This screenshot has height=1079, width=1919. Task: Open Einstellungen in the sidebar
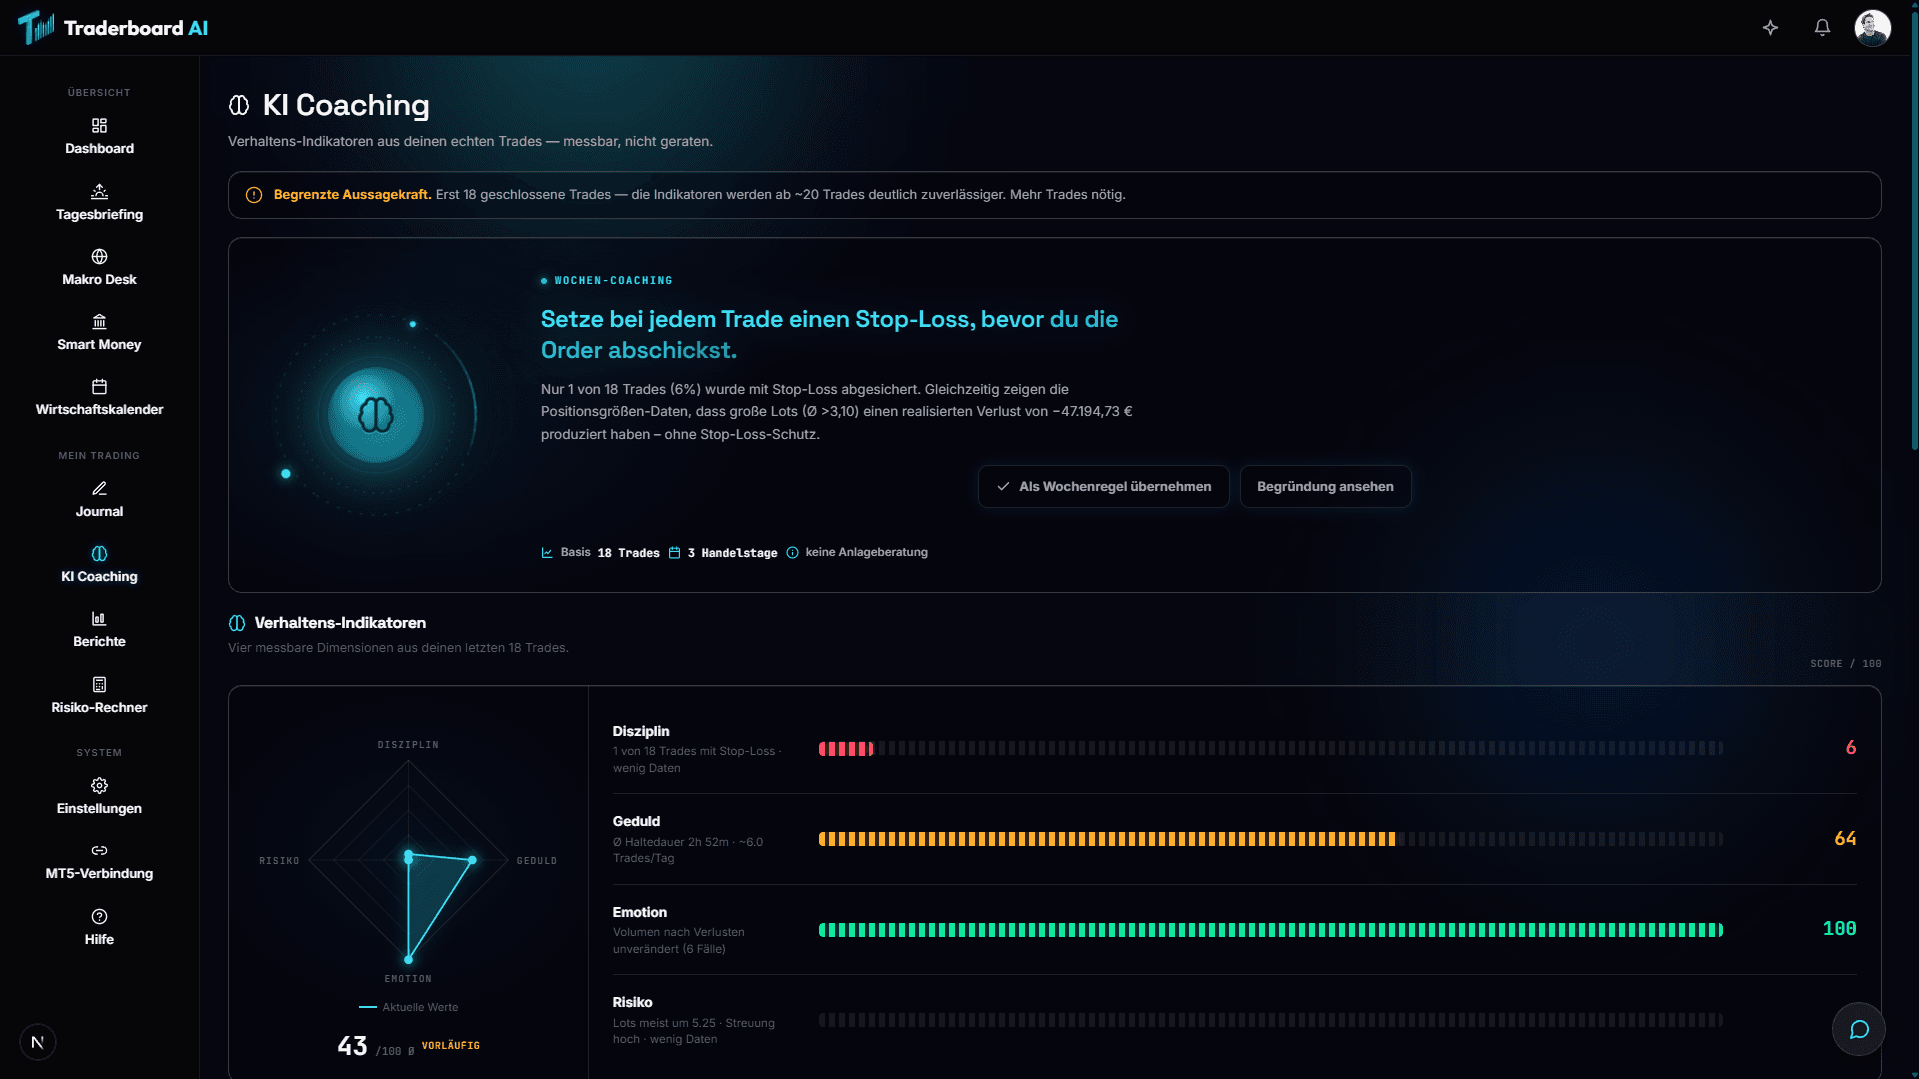[x=99, y=796]
